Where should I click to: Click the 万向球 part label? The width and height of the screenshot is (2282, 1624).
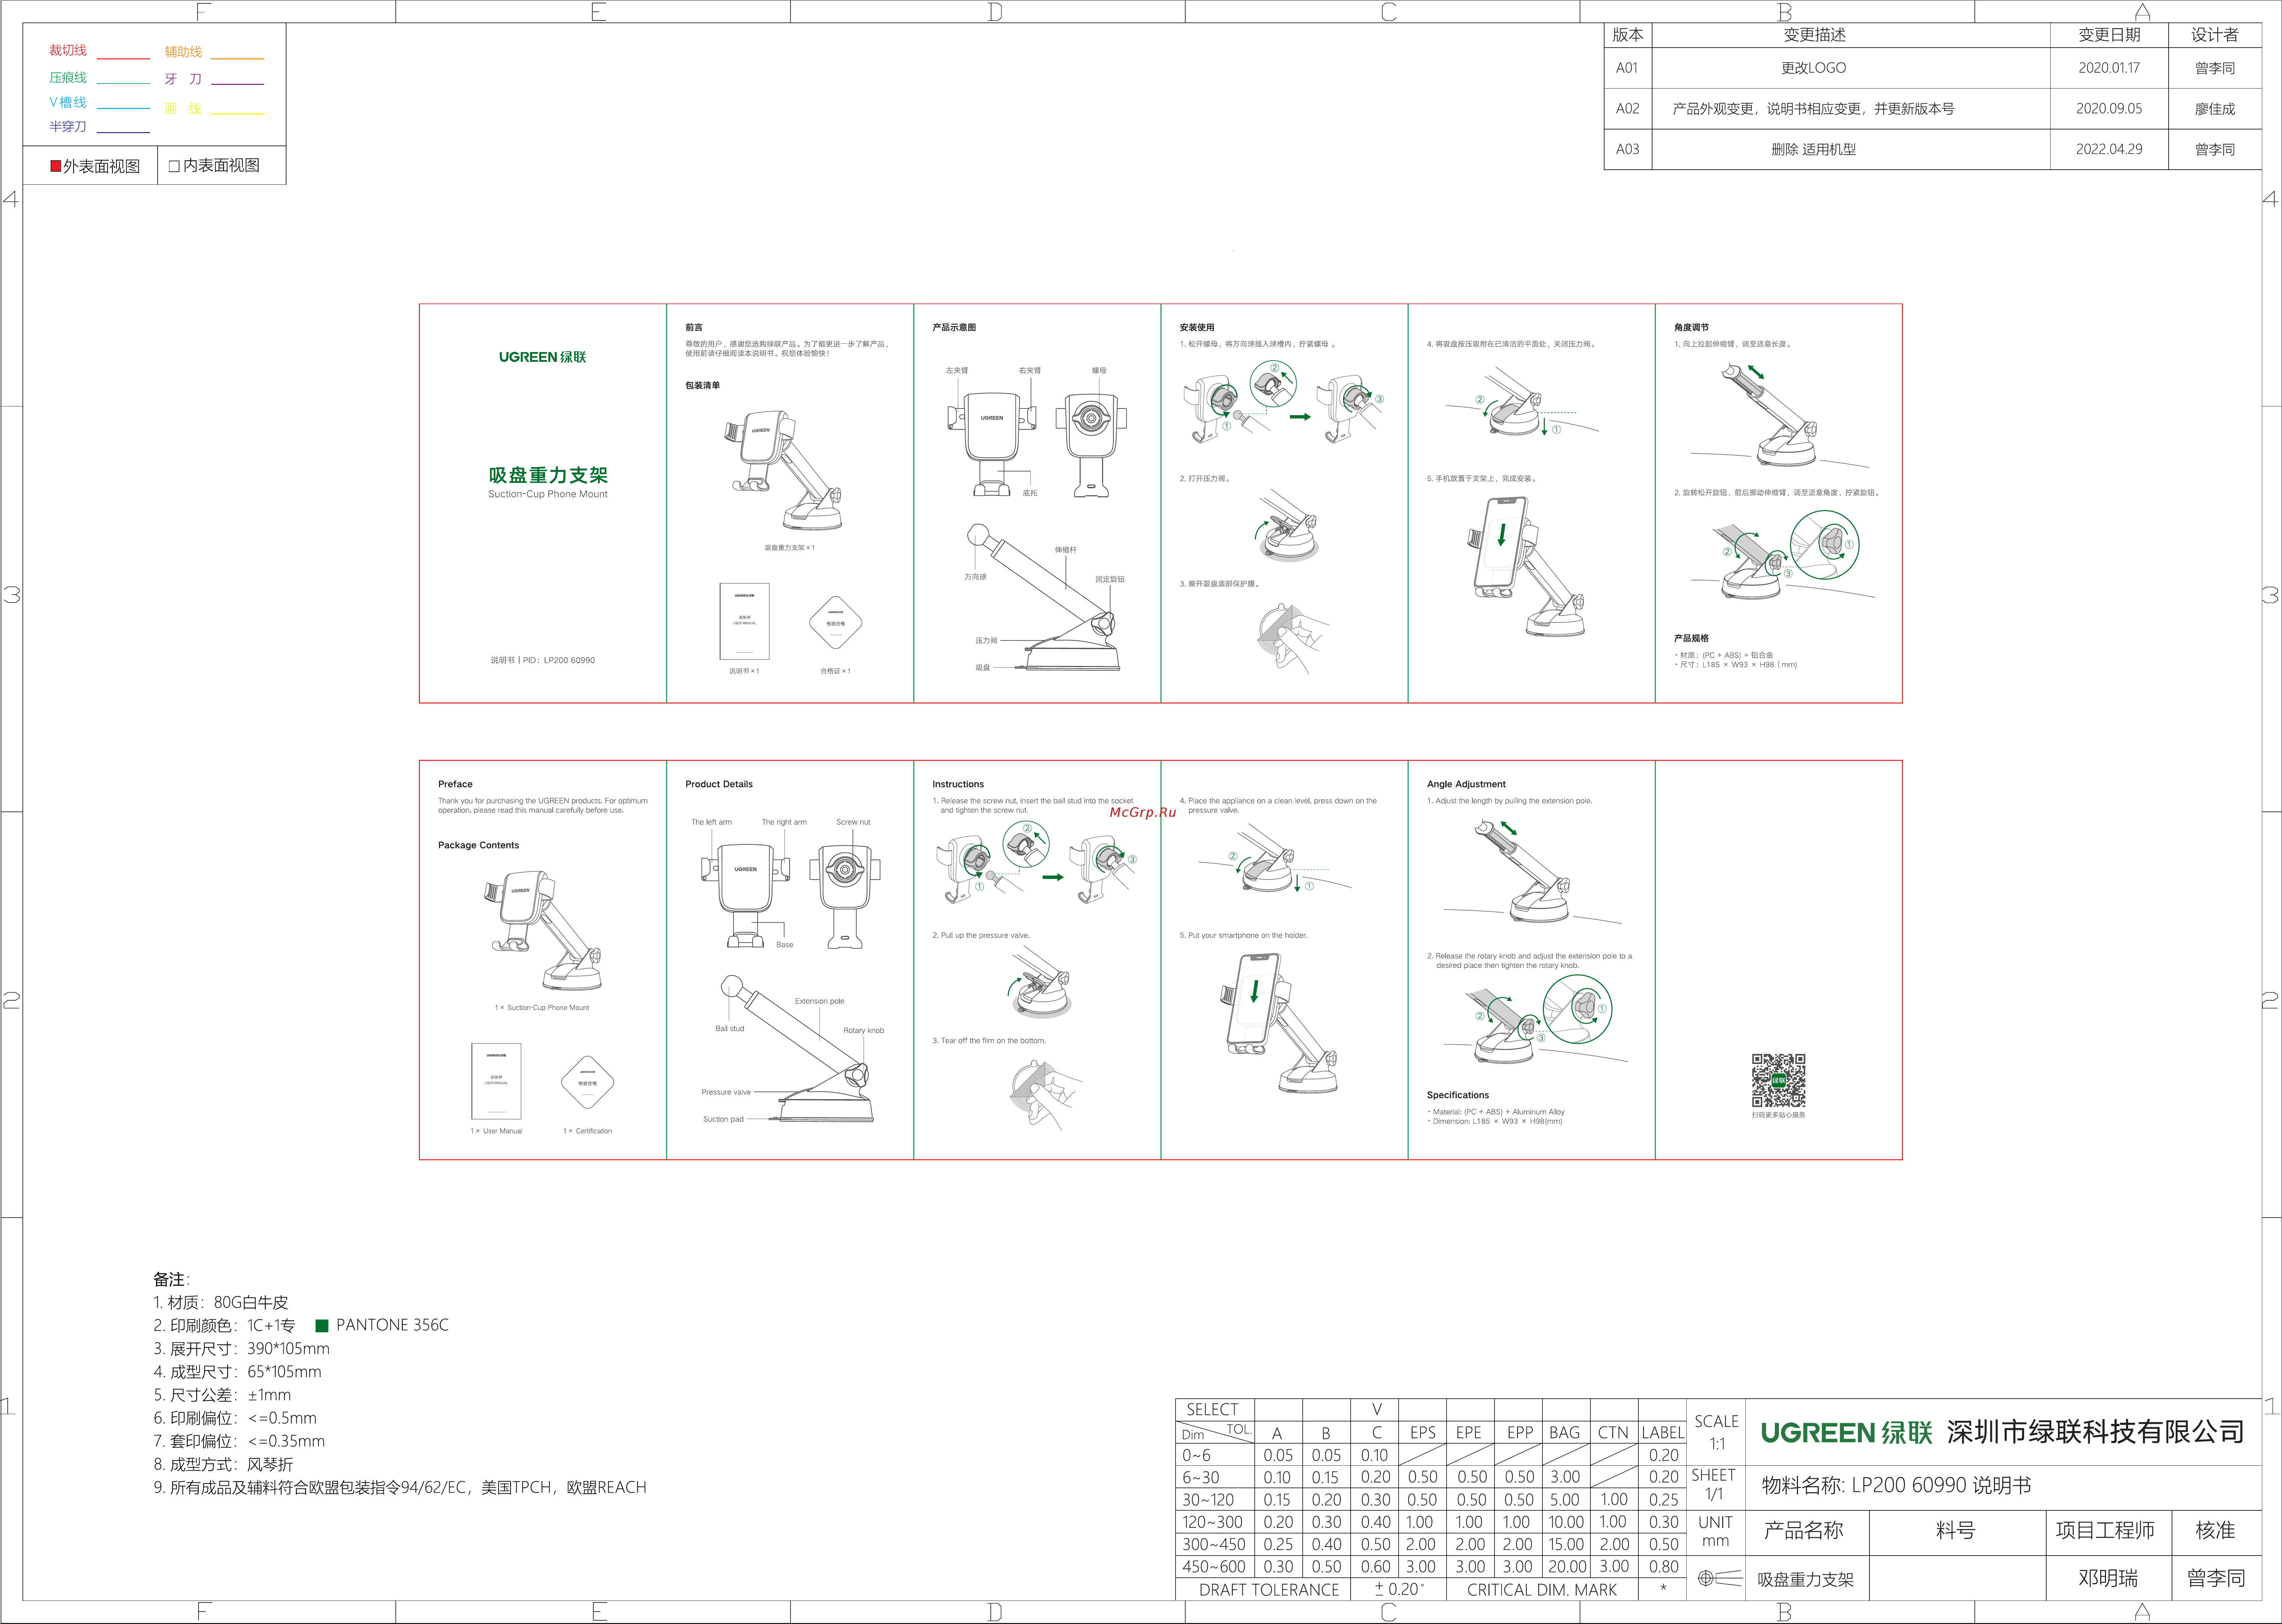click(975, 577)
